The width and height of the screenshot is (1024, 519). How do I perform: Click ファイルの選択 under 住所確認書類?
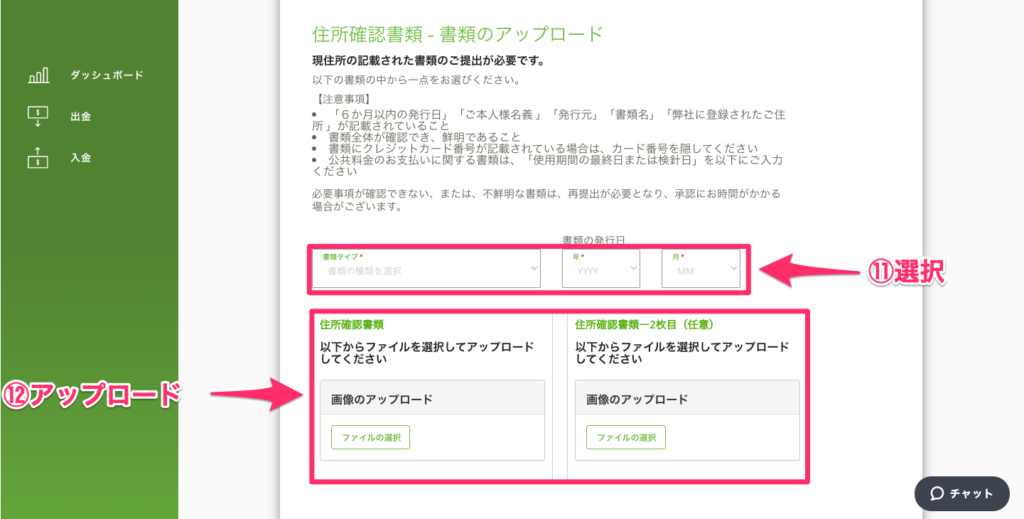371,438
